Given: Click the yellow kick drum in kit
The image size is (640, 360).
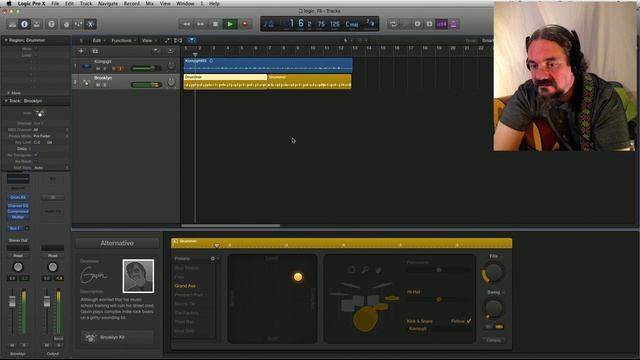Looking at the screenshot, I should point(365,319).
